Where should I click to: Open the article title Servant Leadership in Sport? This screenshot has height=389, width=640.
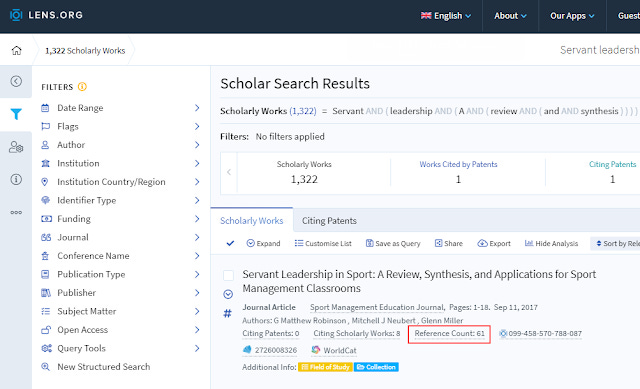(419, 281)
